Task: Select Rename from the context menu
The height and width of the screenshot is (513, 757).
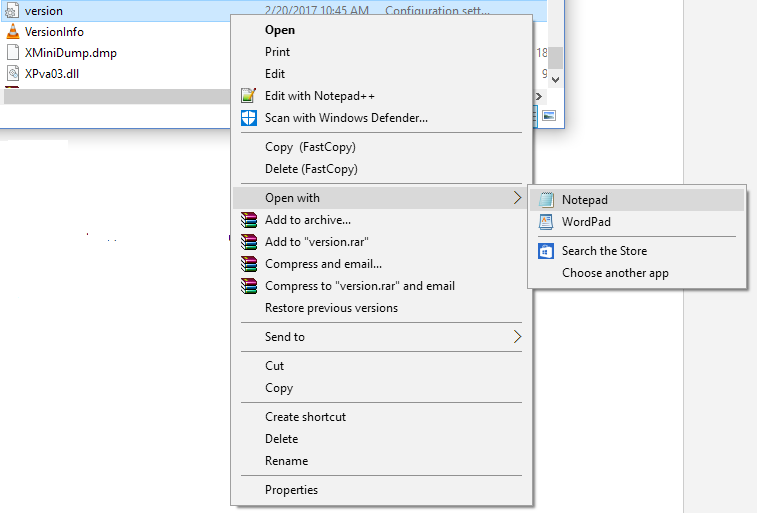Action: 286,461
